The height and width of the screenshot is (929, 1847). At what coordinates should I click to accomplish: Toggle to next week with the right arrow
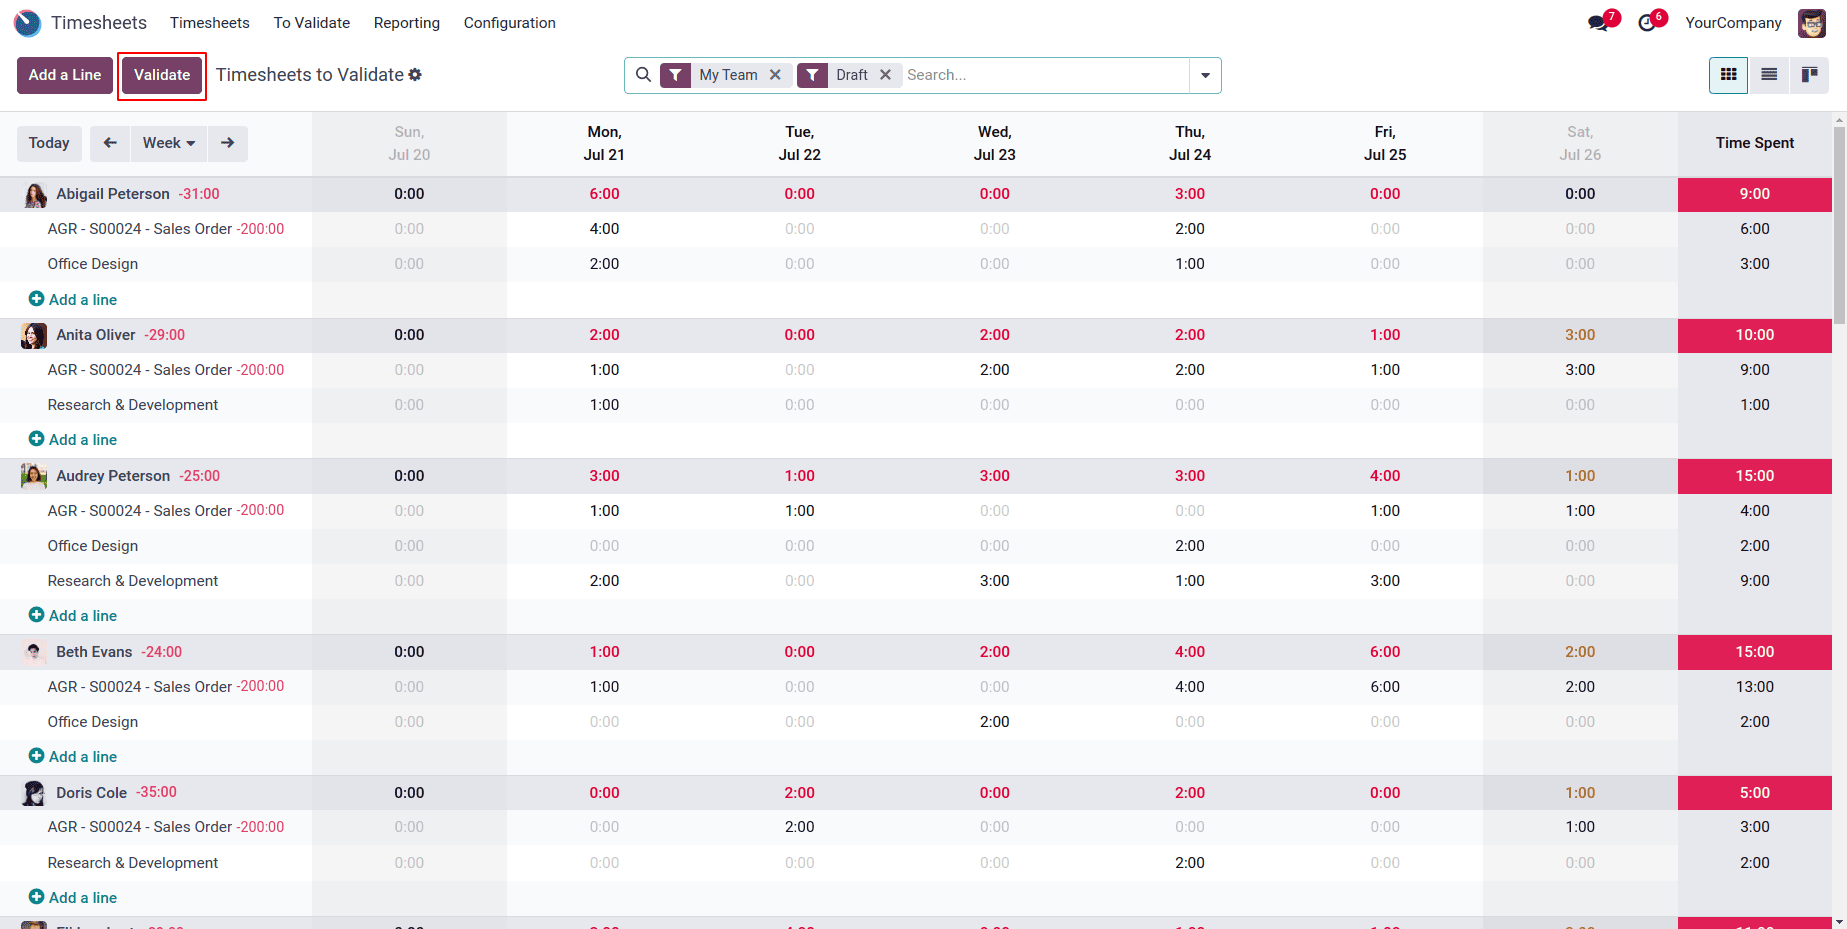[x=227, y=143]
